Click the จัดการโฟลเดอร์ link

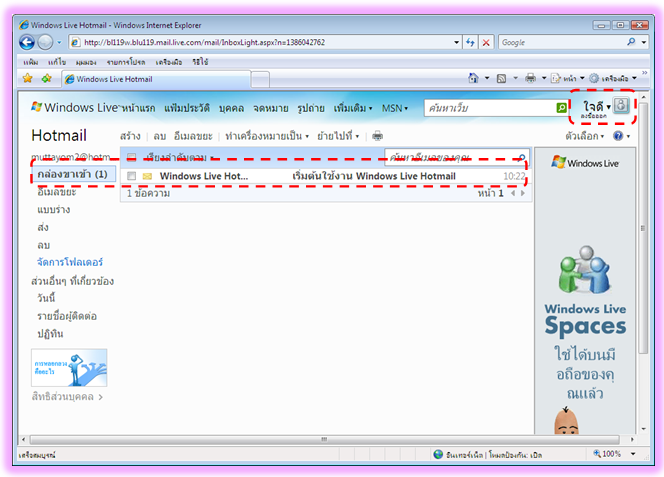[x=70, y=262]
